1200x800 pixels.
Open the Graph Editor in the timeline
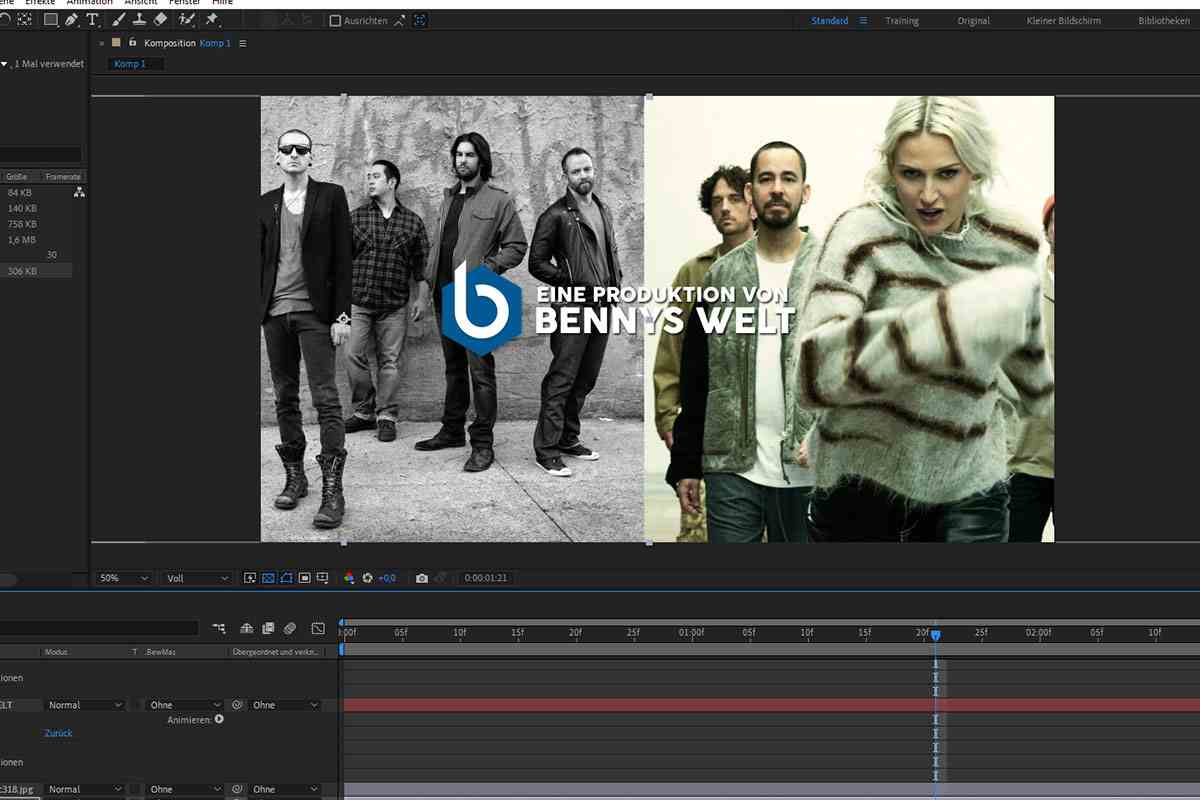tap(318, 629)
